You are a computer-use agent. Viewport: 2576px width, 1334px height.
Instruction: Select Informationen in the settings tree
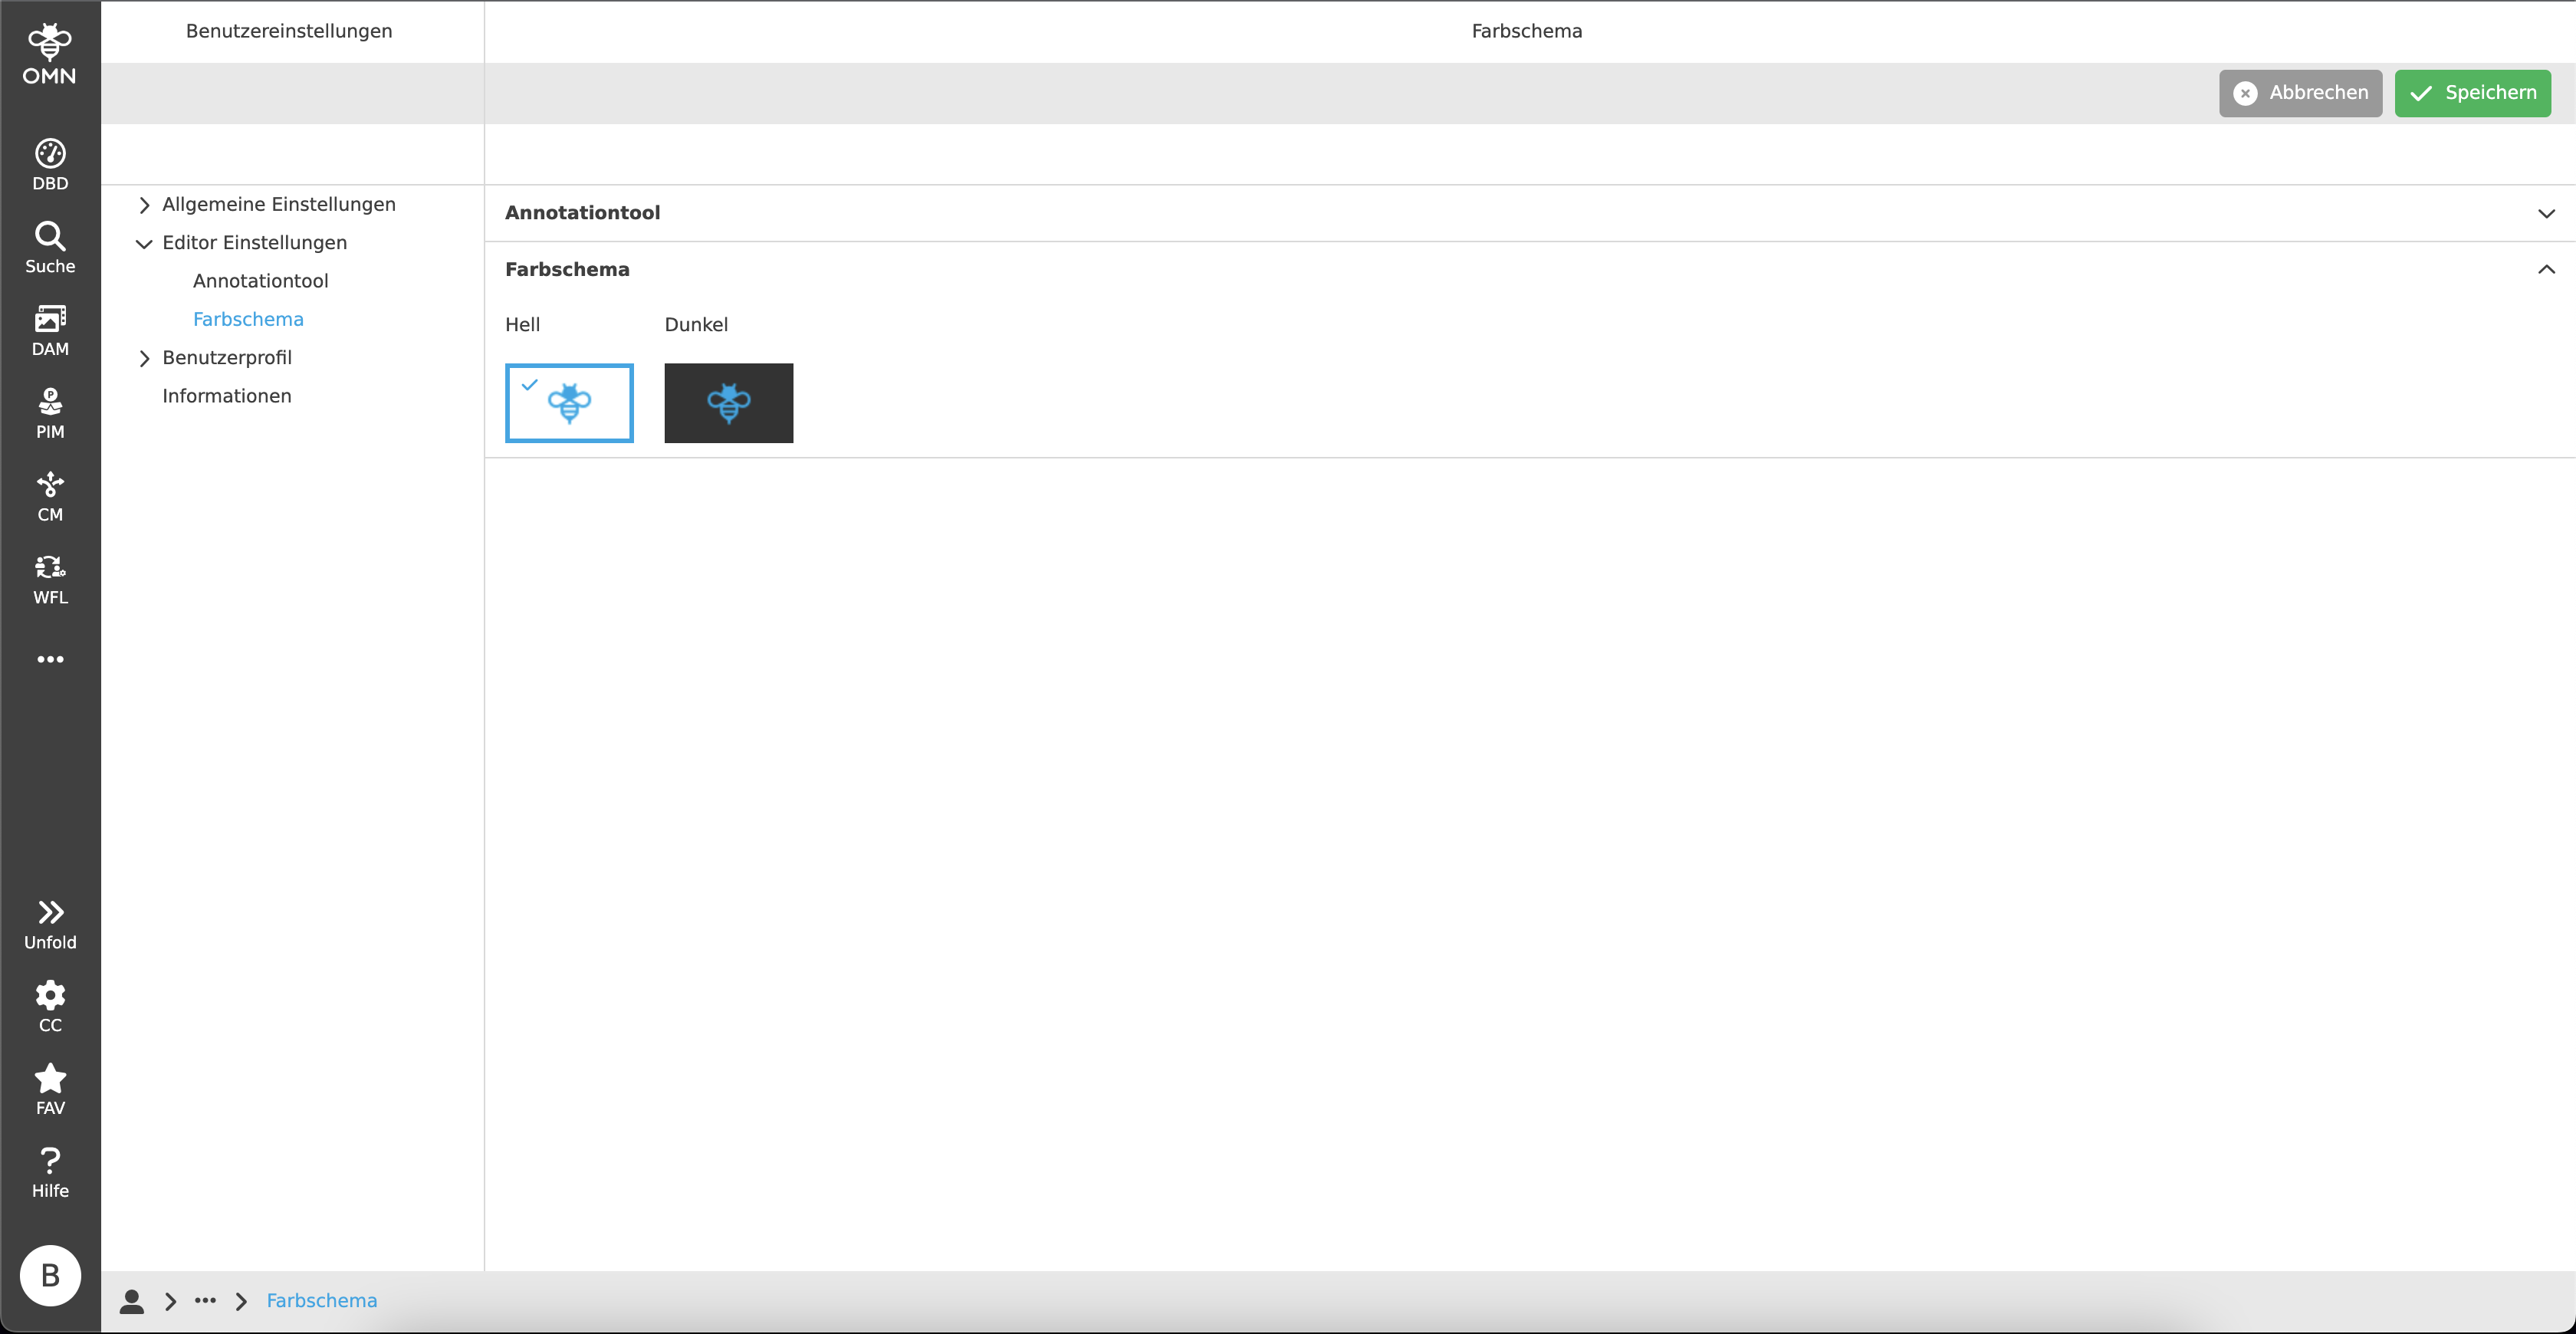pos(226,395)
